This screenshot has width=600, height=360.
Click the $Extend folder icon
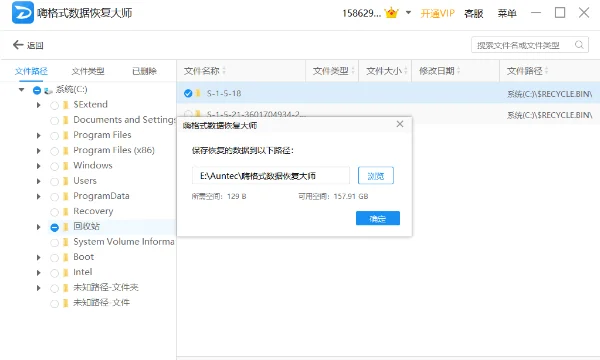(x=66, y=104)
